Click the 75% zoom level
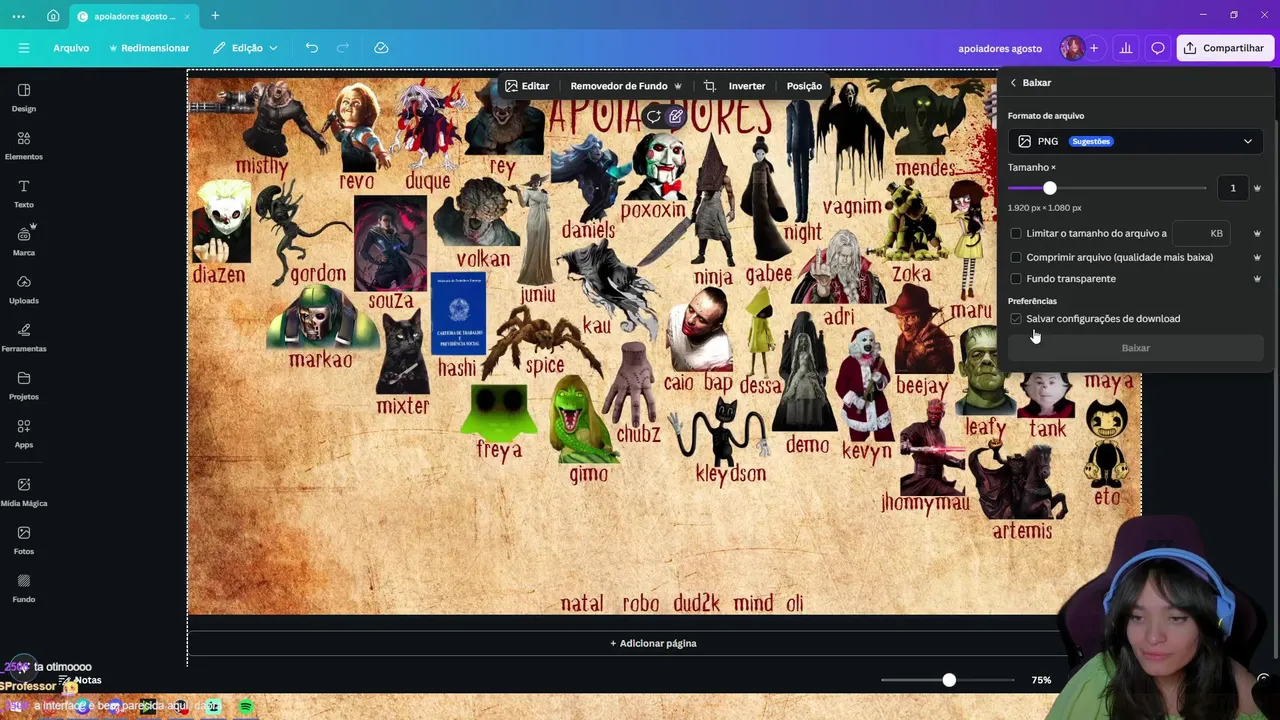Viewport: 1280px width, 720px height. pyautogui.click(x=1041, y=680)
